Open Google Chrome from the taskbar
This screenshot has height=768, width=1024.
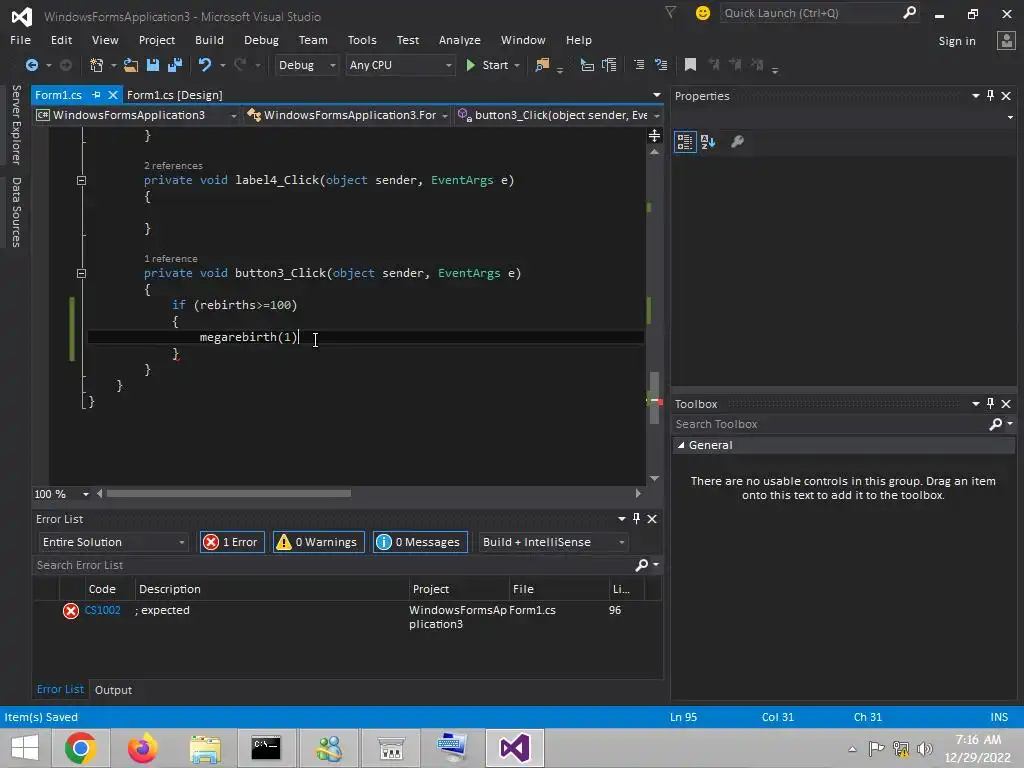(80, 748)
